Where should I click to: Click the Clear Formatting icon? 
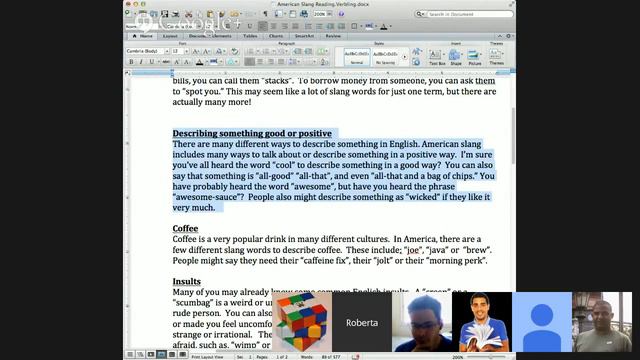coord(235,51)
